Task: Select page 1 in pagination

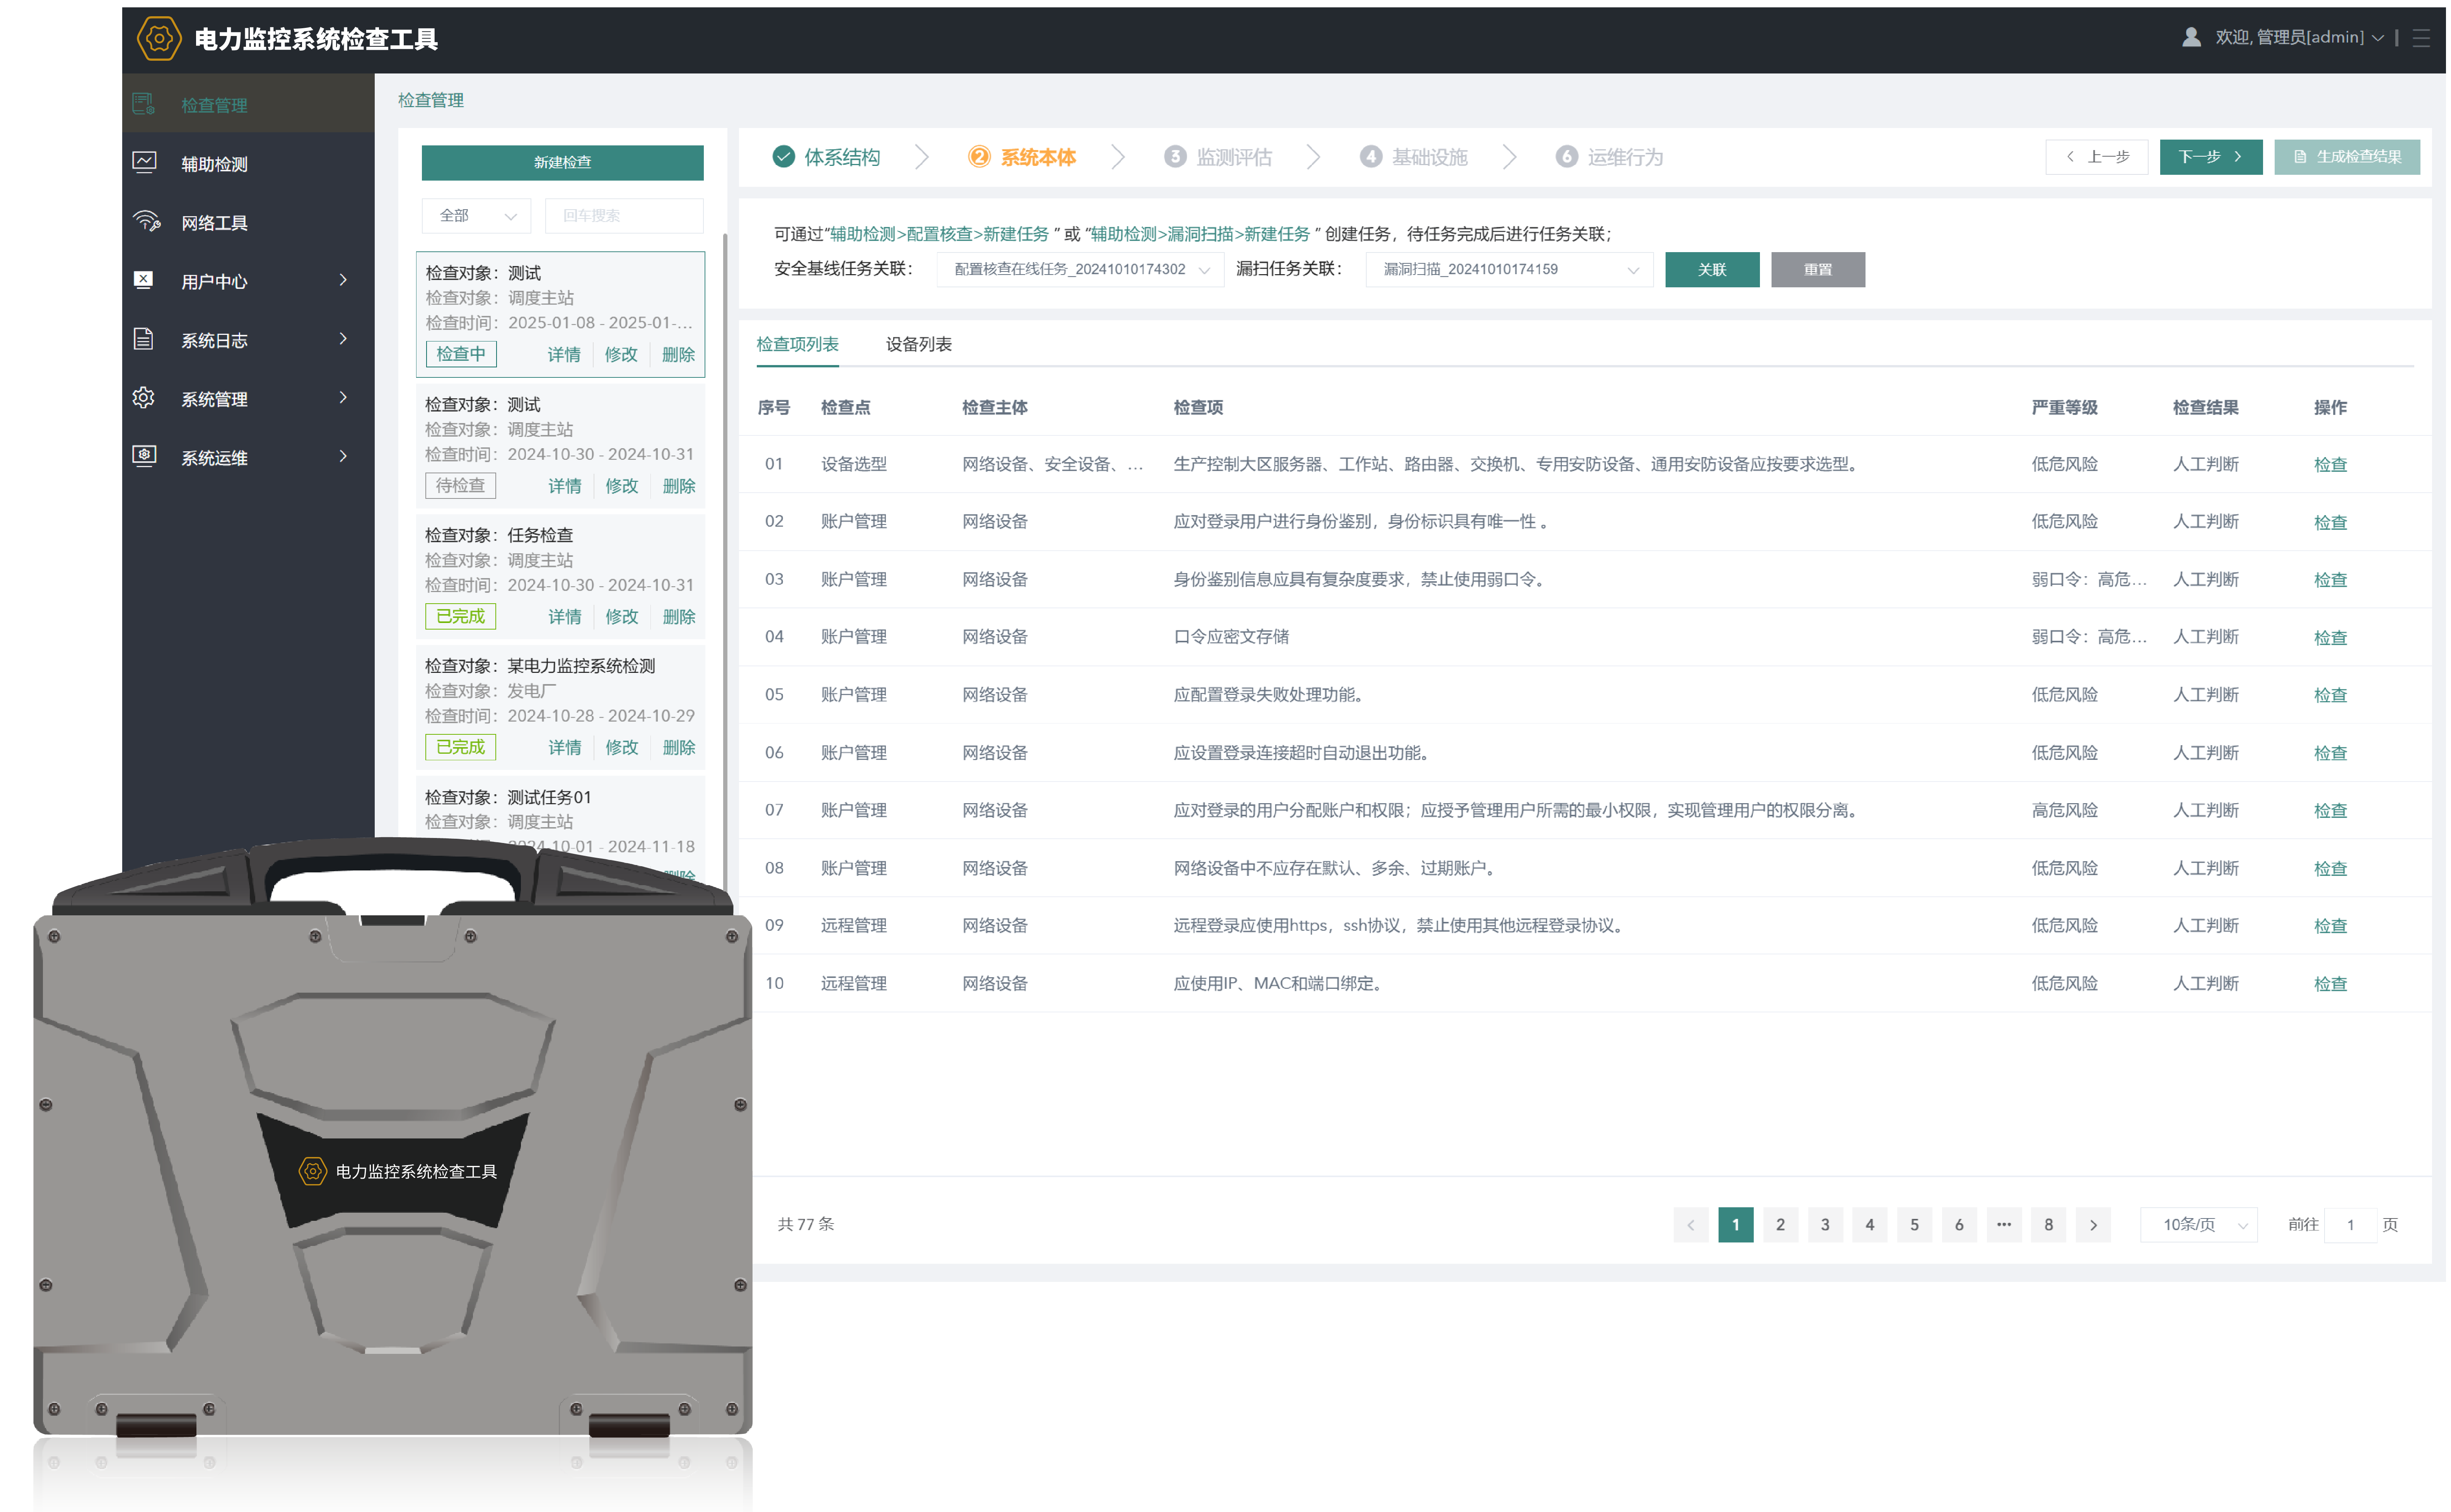Action: tap(1735, 1225)
